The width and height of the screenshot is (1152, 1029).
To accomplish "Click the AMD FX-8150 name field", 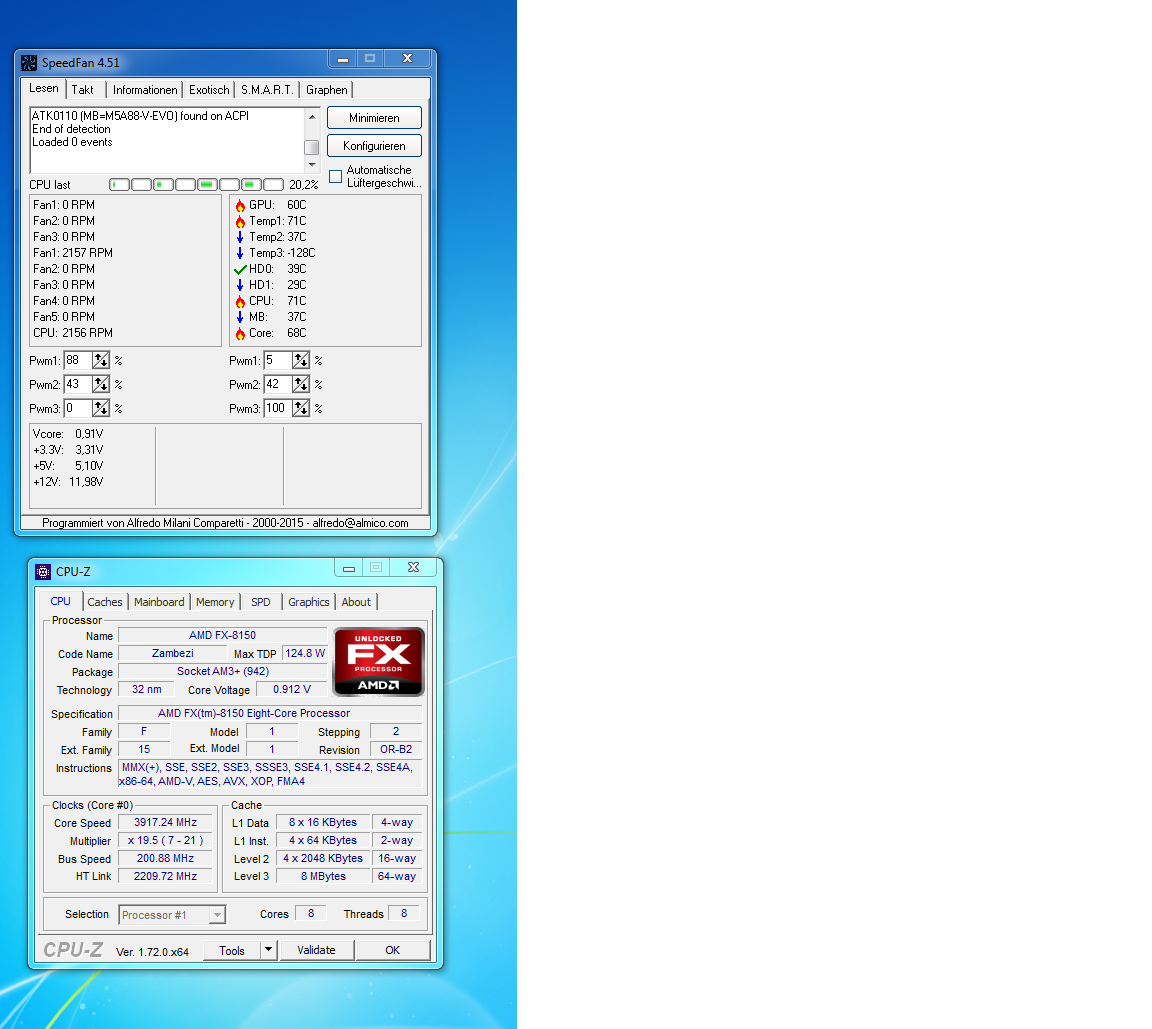I will [x=223, y=635].
